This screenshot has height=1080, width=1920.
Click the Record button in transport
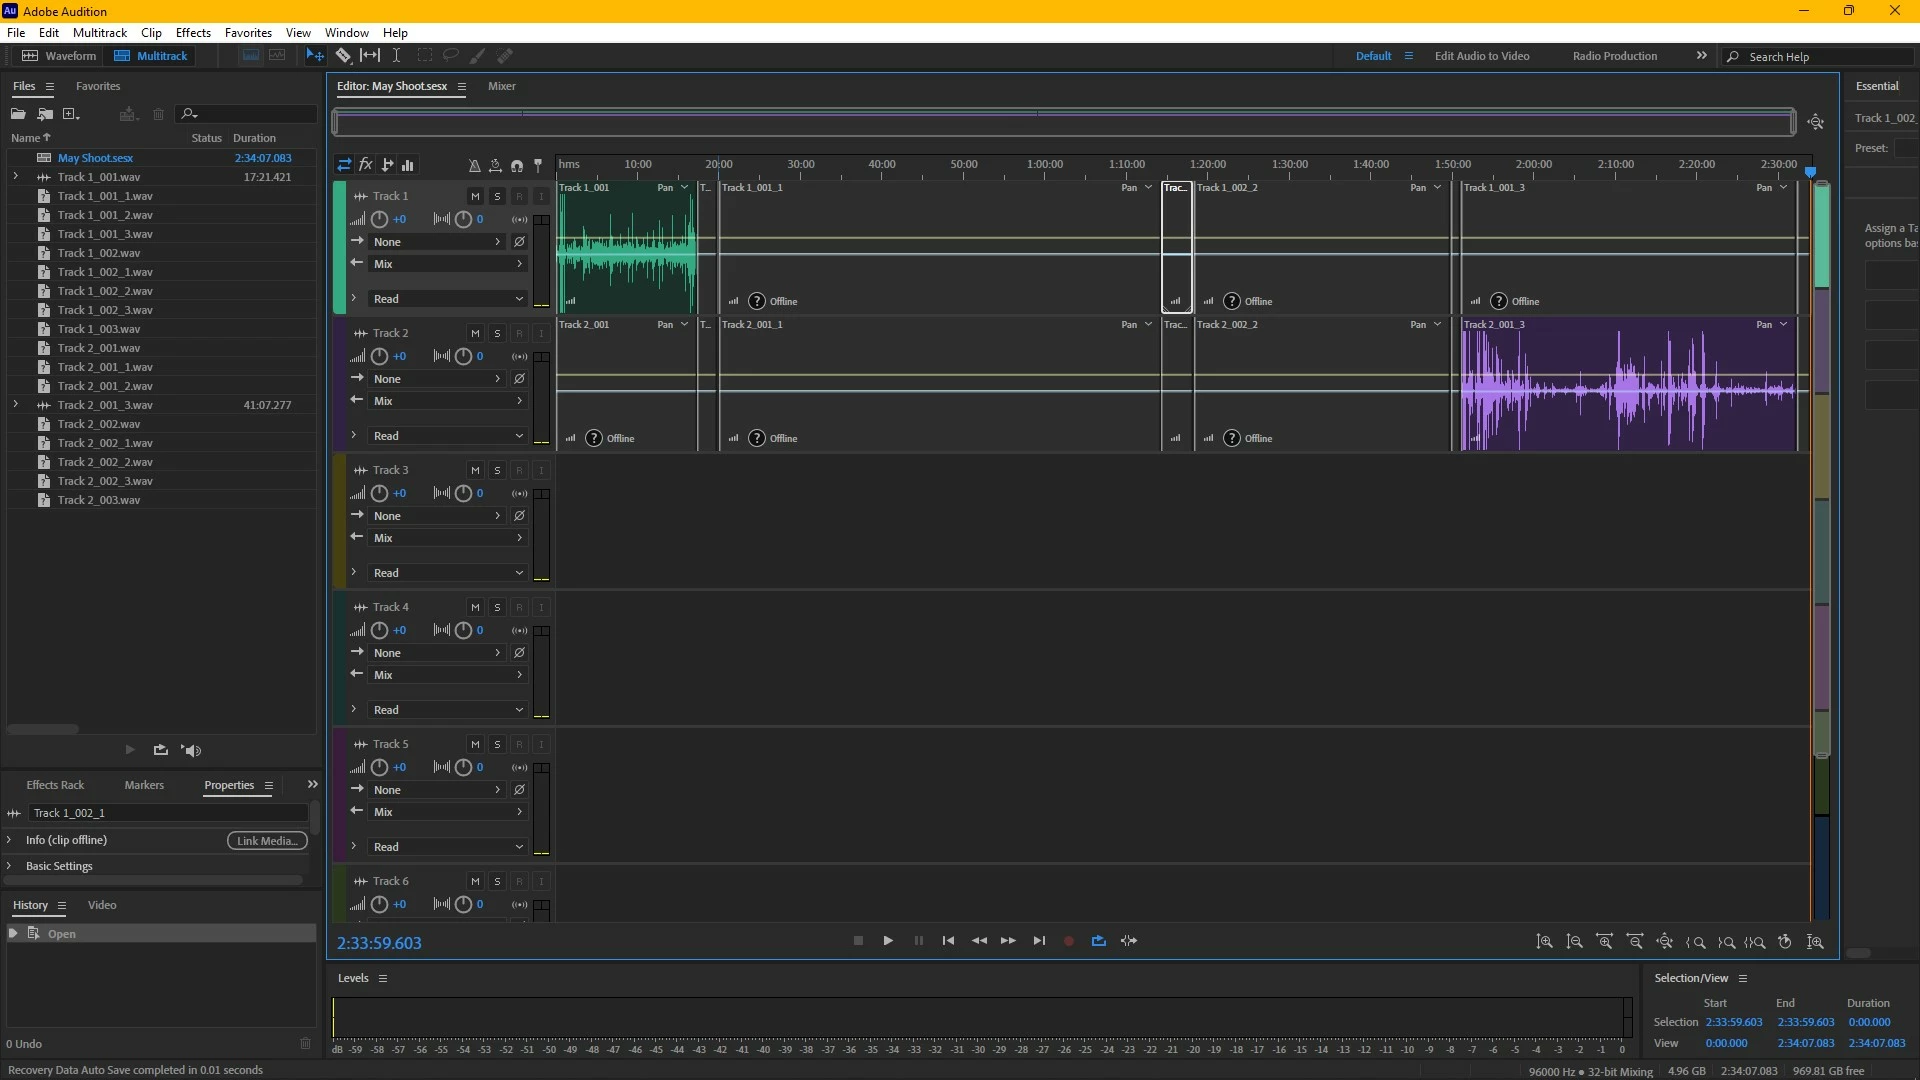coord(1068,941)
